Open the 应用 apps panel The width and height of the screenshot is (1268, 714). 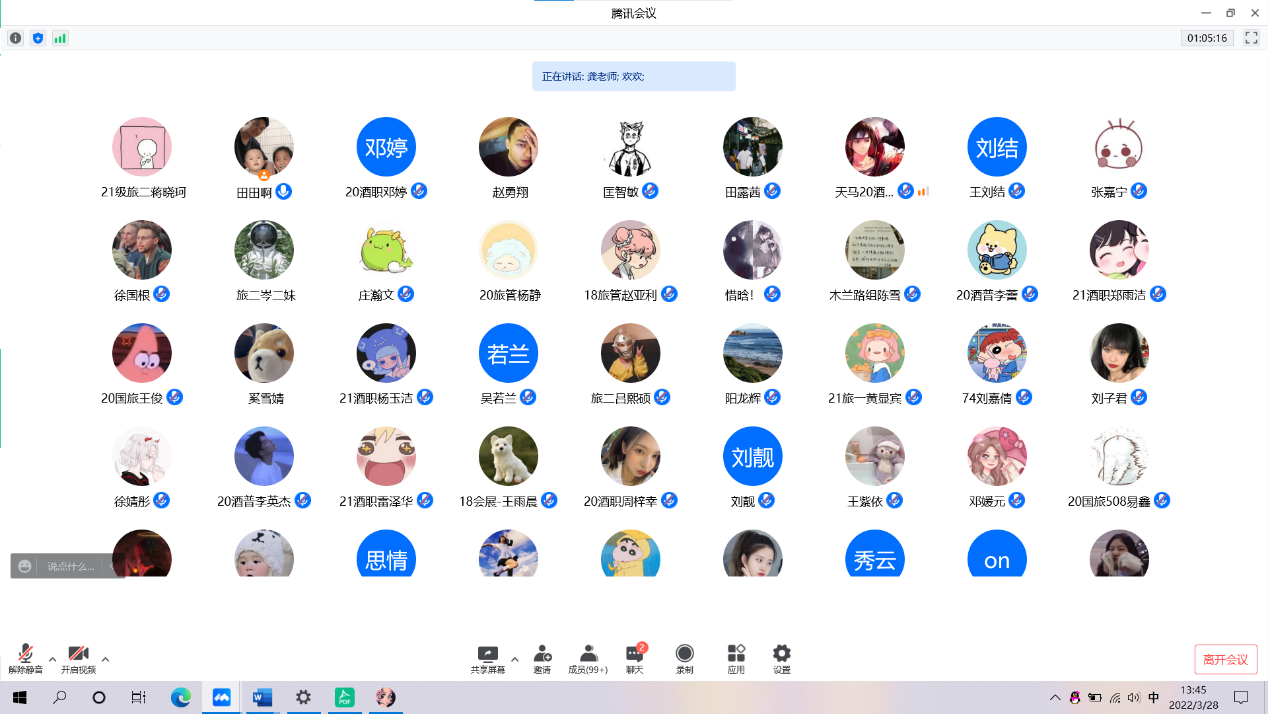point(736,658)
